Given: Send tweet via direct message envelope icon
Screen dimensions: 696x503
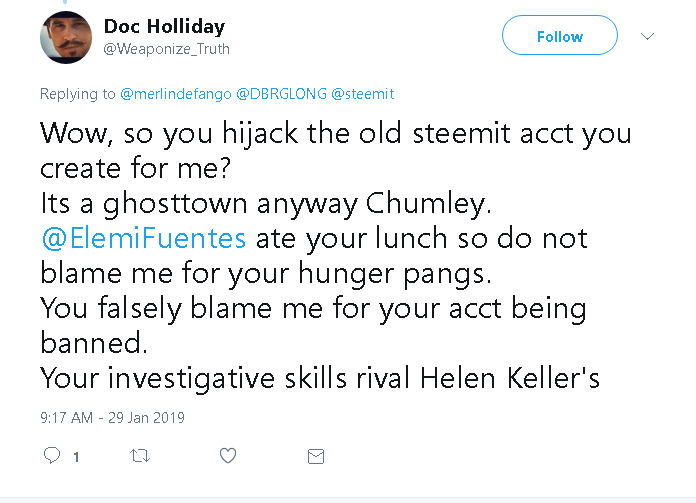Looking at the screenshot, I should coord(315,456).
